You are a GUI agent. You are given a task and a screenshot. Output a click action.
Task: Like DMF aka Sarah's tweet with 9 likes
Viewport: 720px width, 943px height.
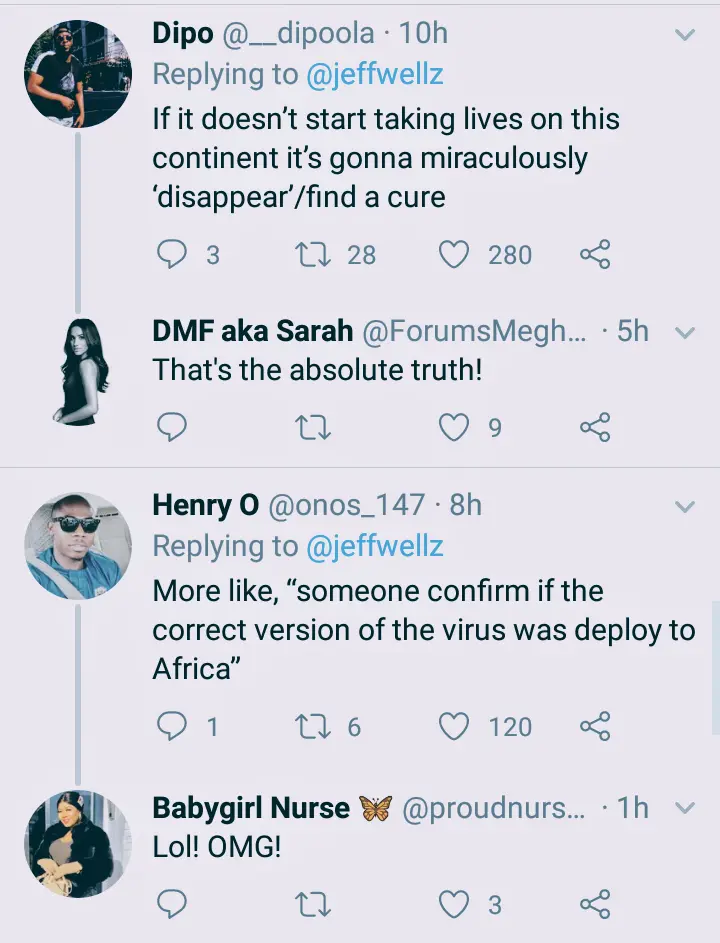tap(454, 428)
